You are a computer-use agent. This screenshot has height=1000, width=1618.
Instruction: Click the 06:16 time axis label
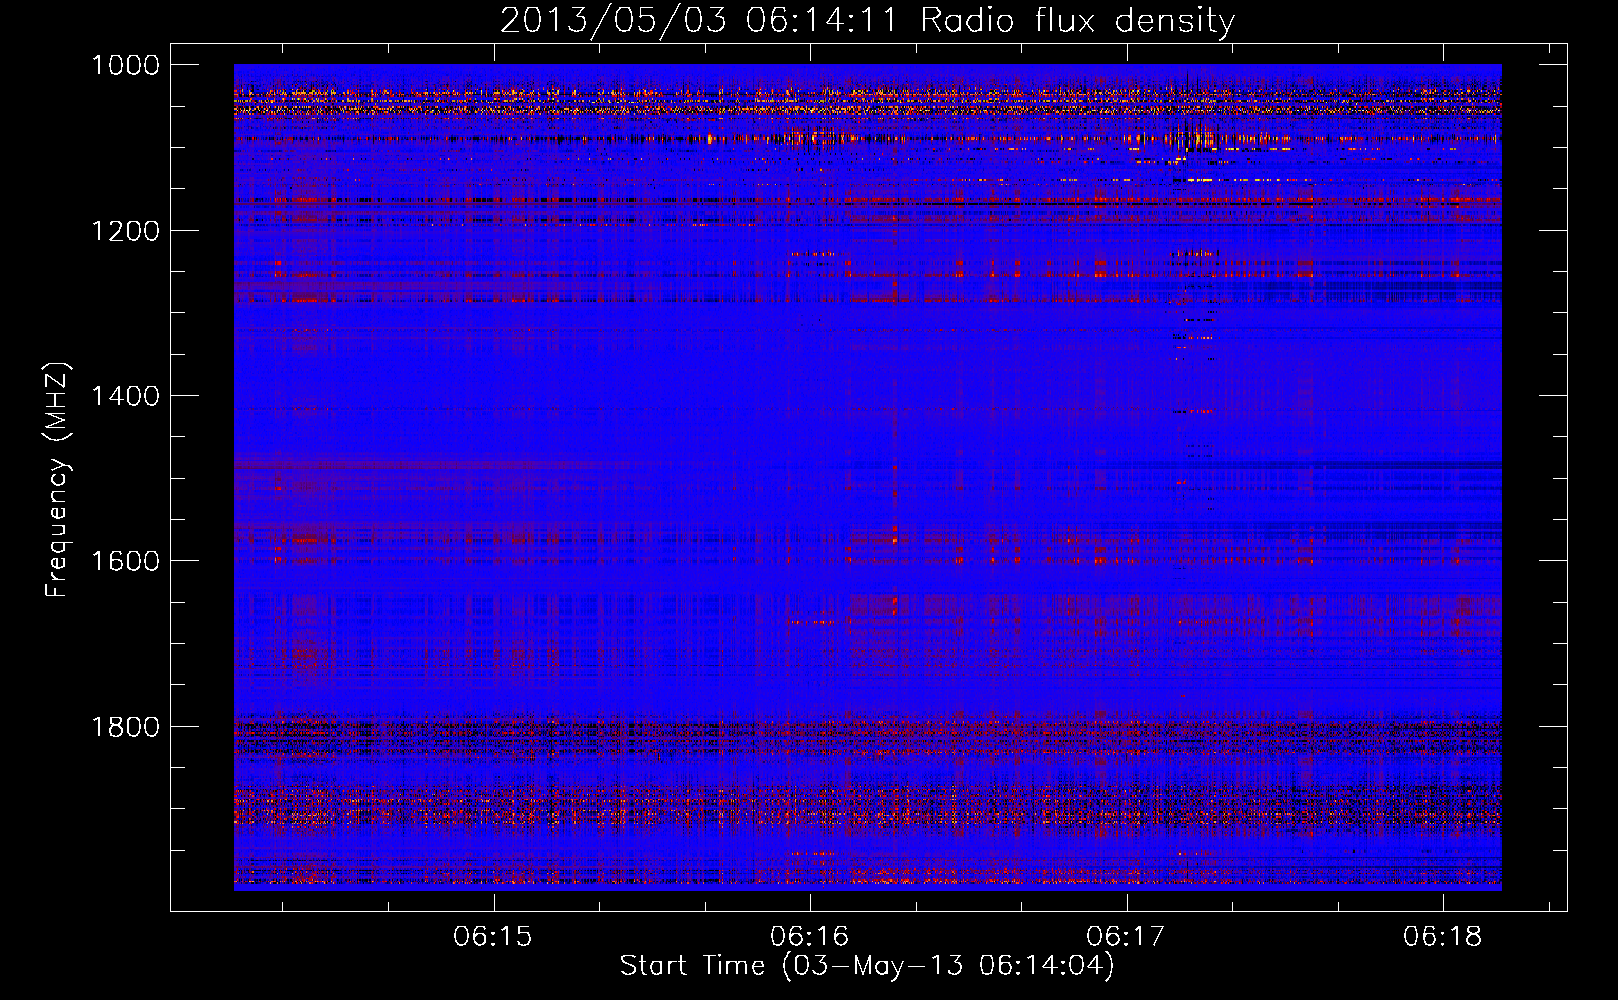(x=810, y=936)
